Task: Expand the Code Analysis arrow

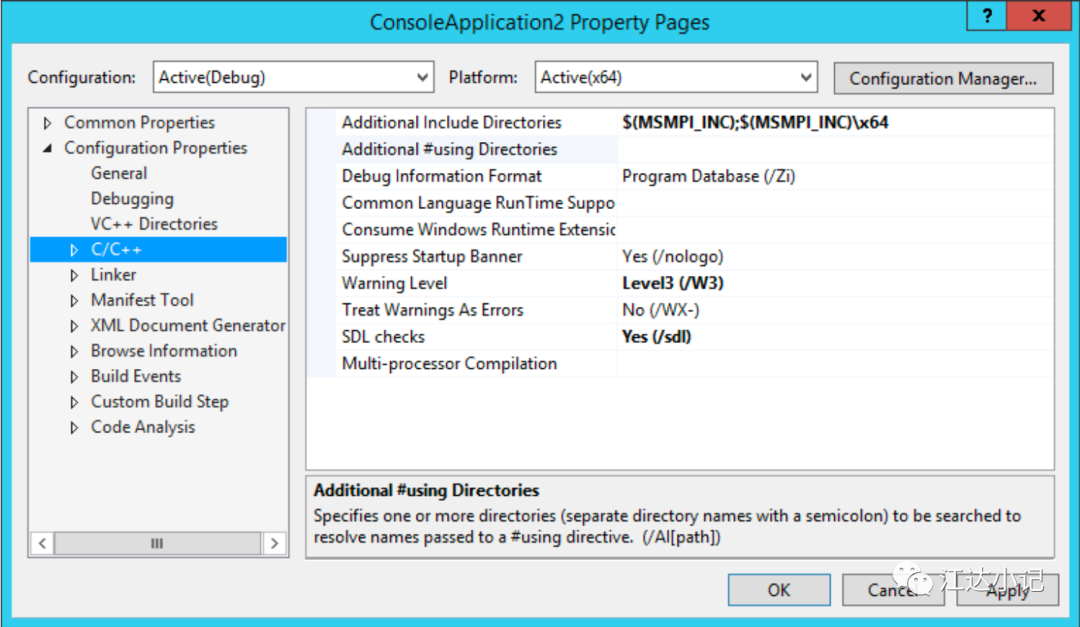Action: (74, 428)
